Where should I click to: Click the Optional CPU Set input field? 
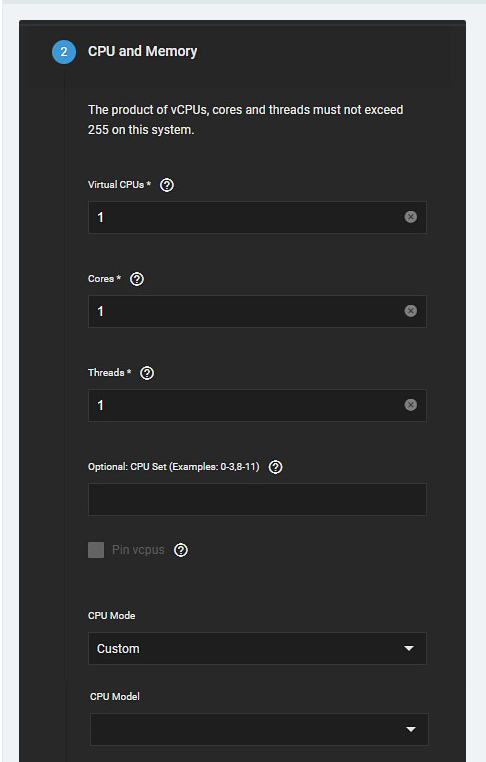click(257, 499)
